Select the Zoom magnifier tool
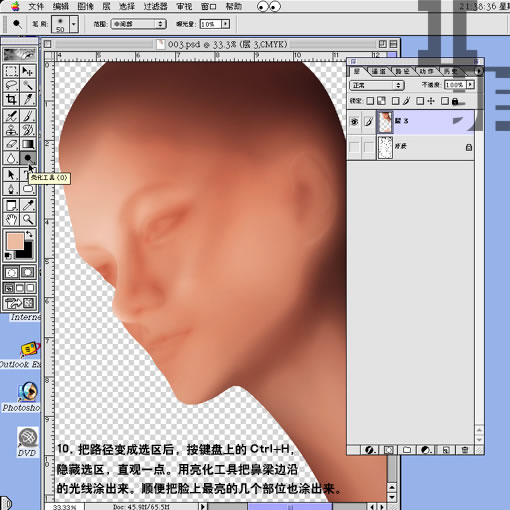 pos(28,219)
